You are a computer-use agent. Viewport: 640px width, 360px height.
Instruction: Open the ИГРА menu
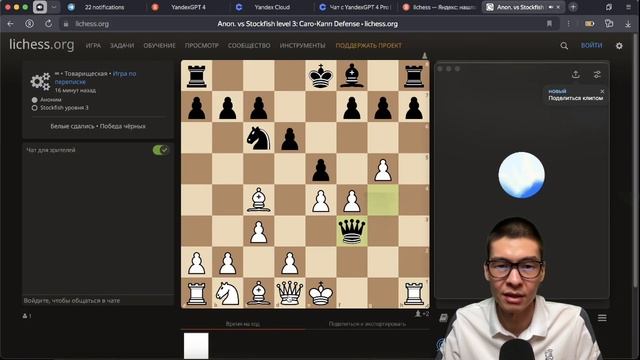pos(93,46)
